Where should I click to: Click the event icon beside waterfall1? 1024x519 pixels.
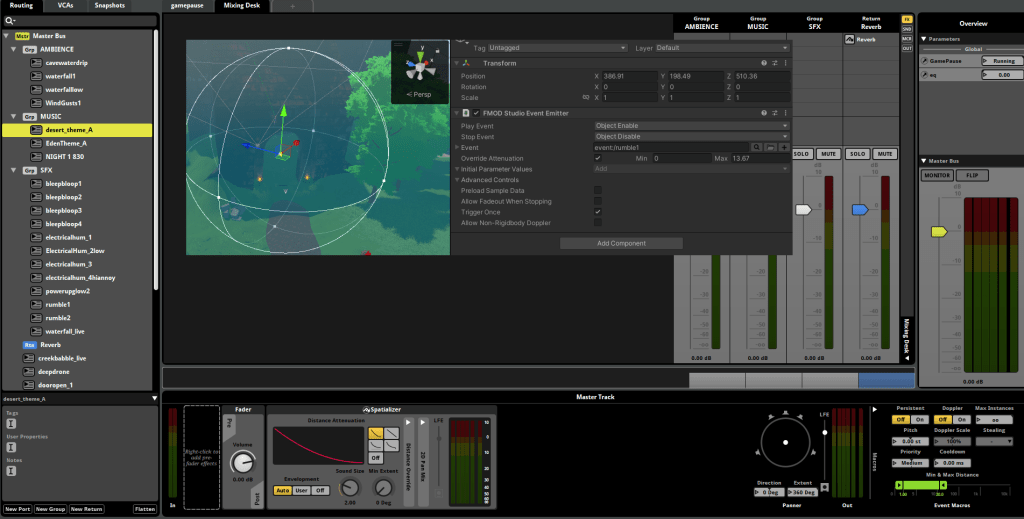(x=36, y=76)
